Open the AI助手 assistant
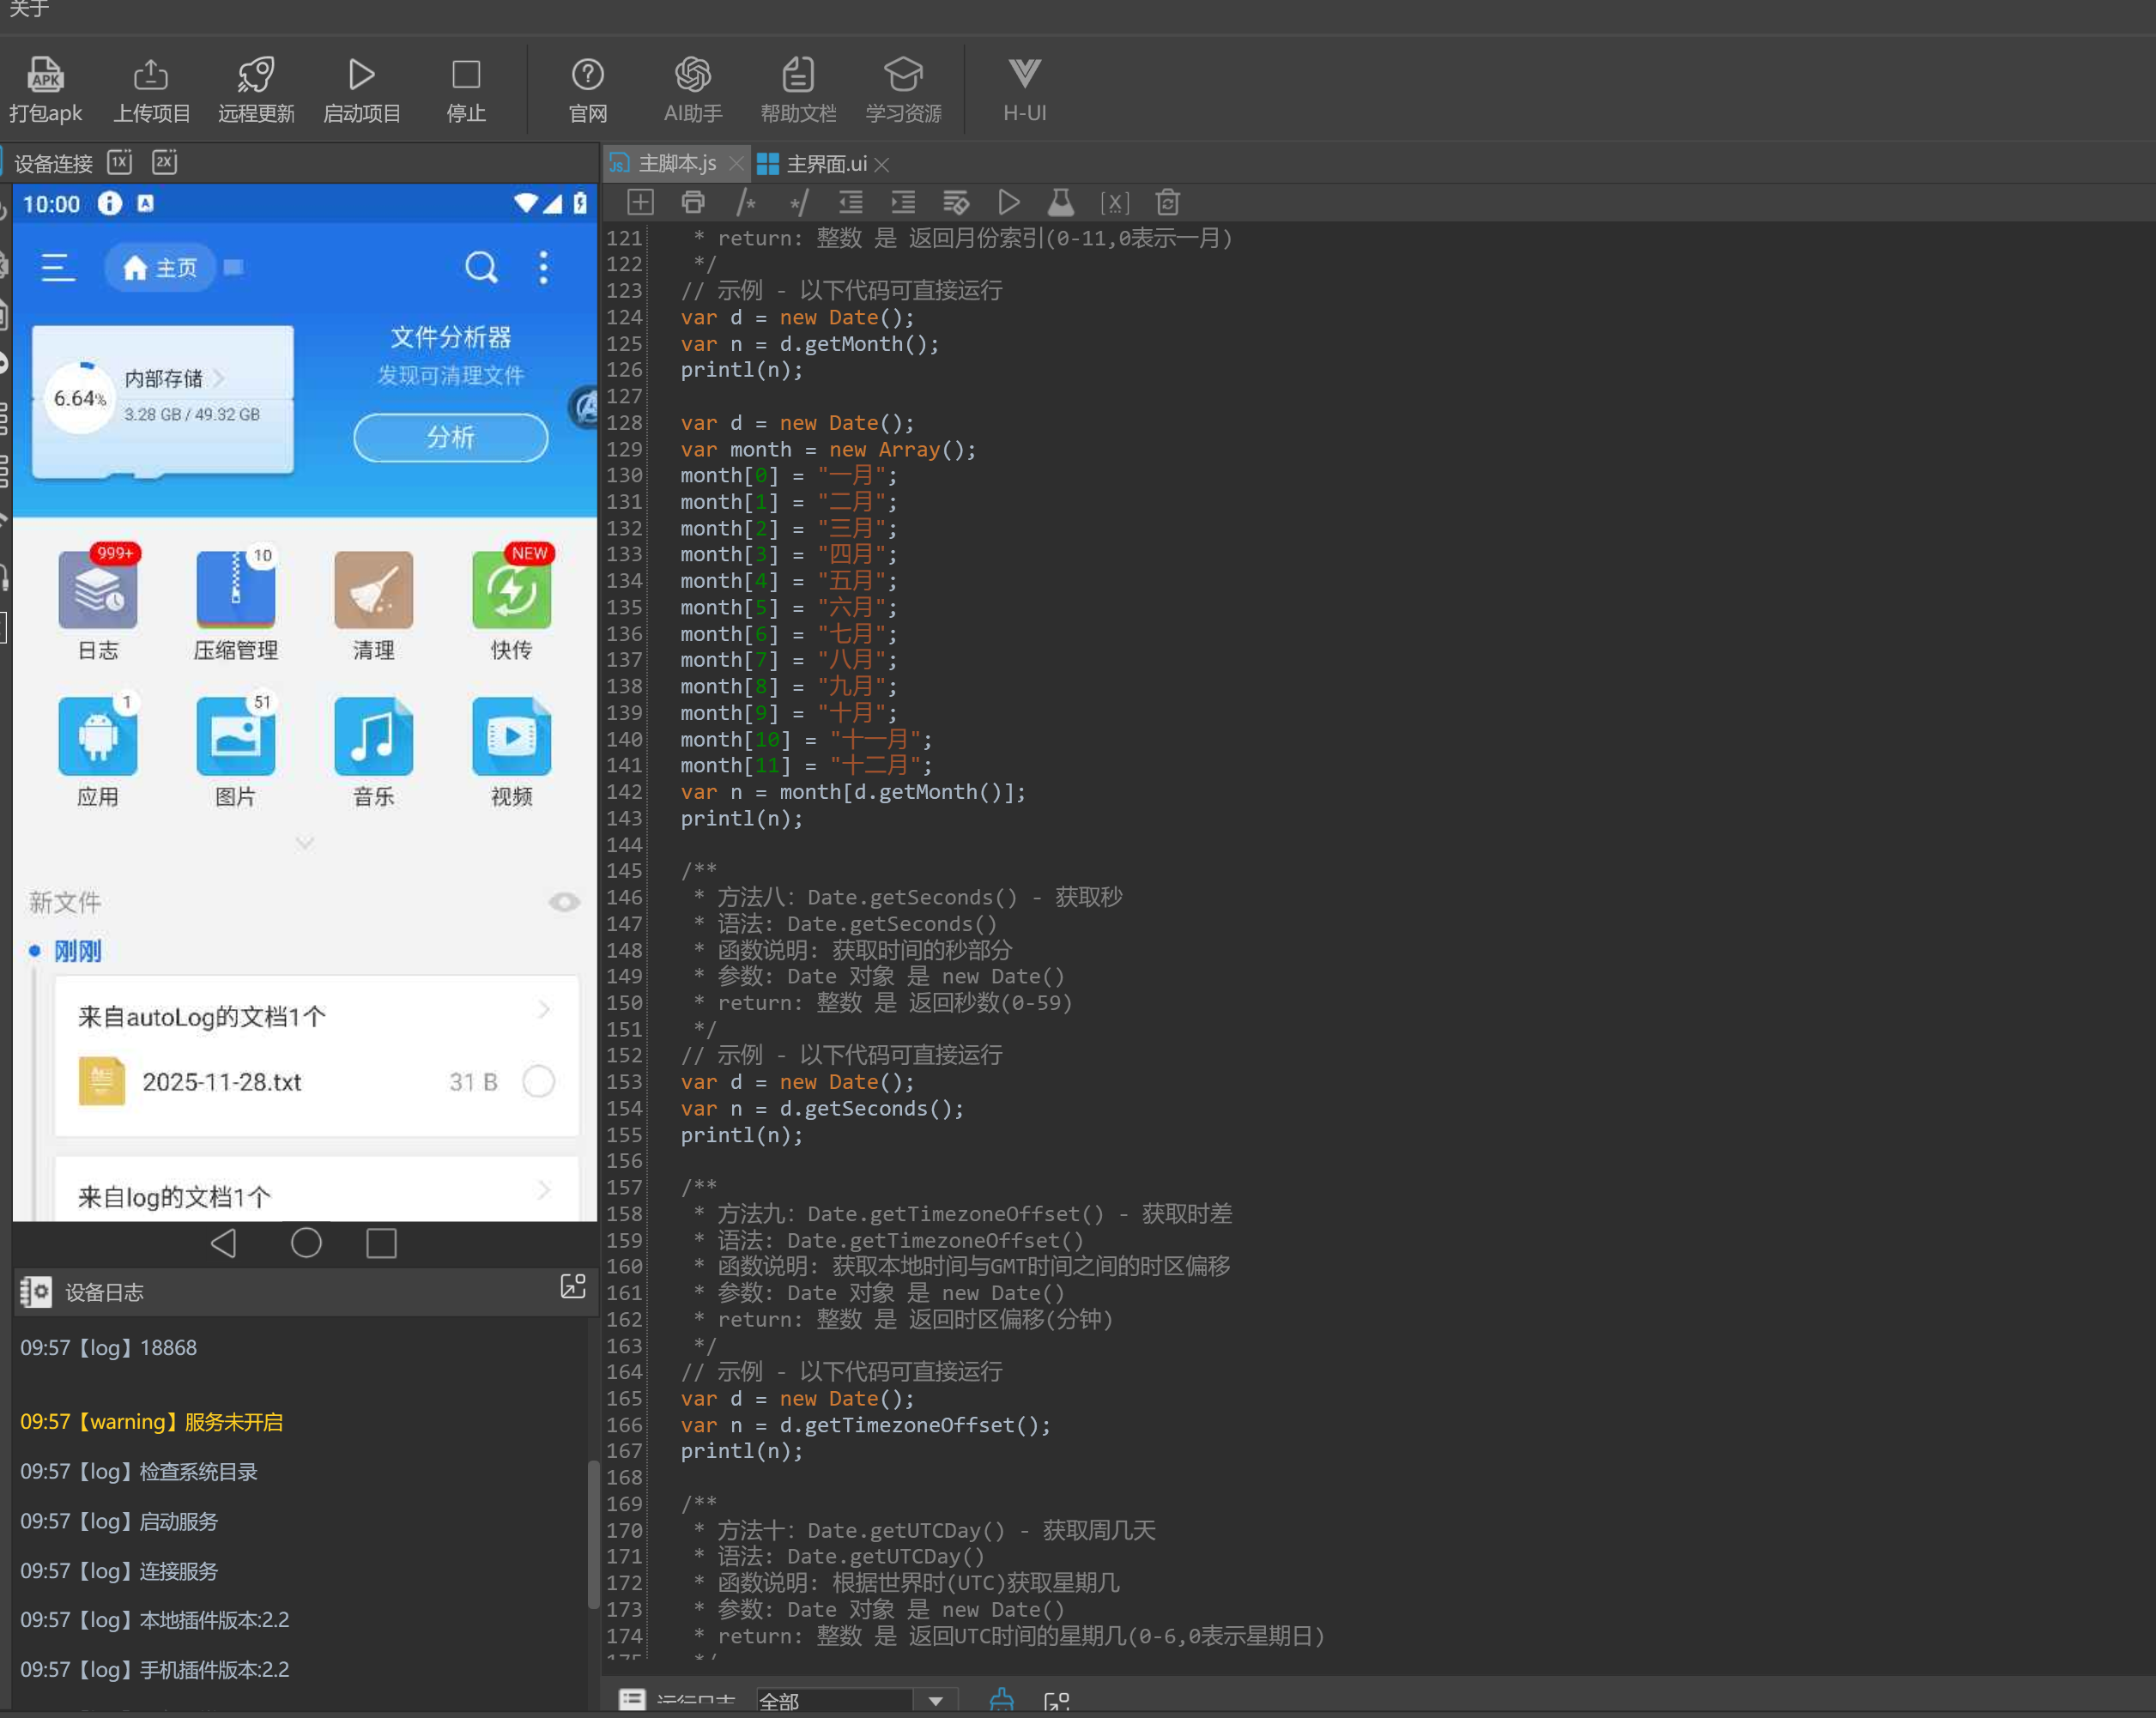 point(692,75)
